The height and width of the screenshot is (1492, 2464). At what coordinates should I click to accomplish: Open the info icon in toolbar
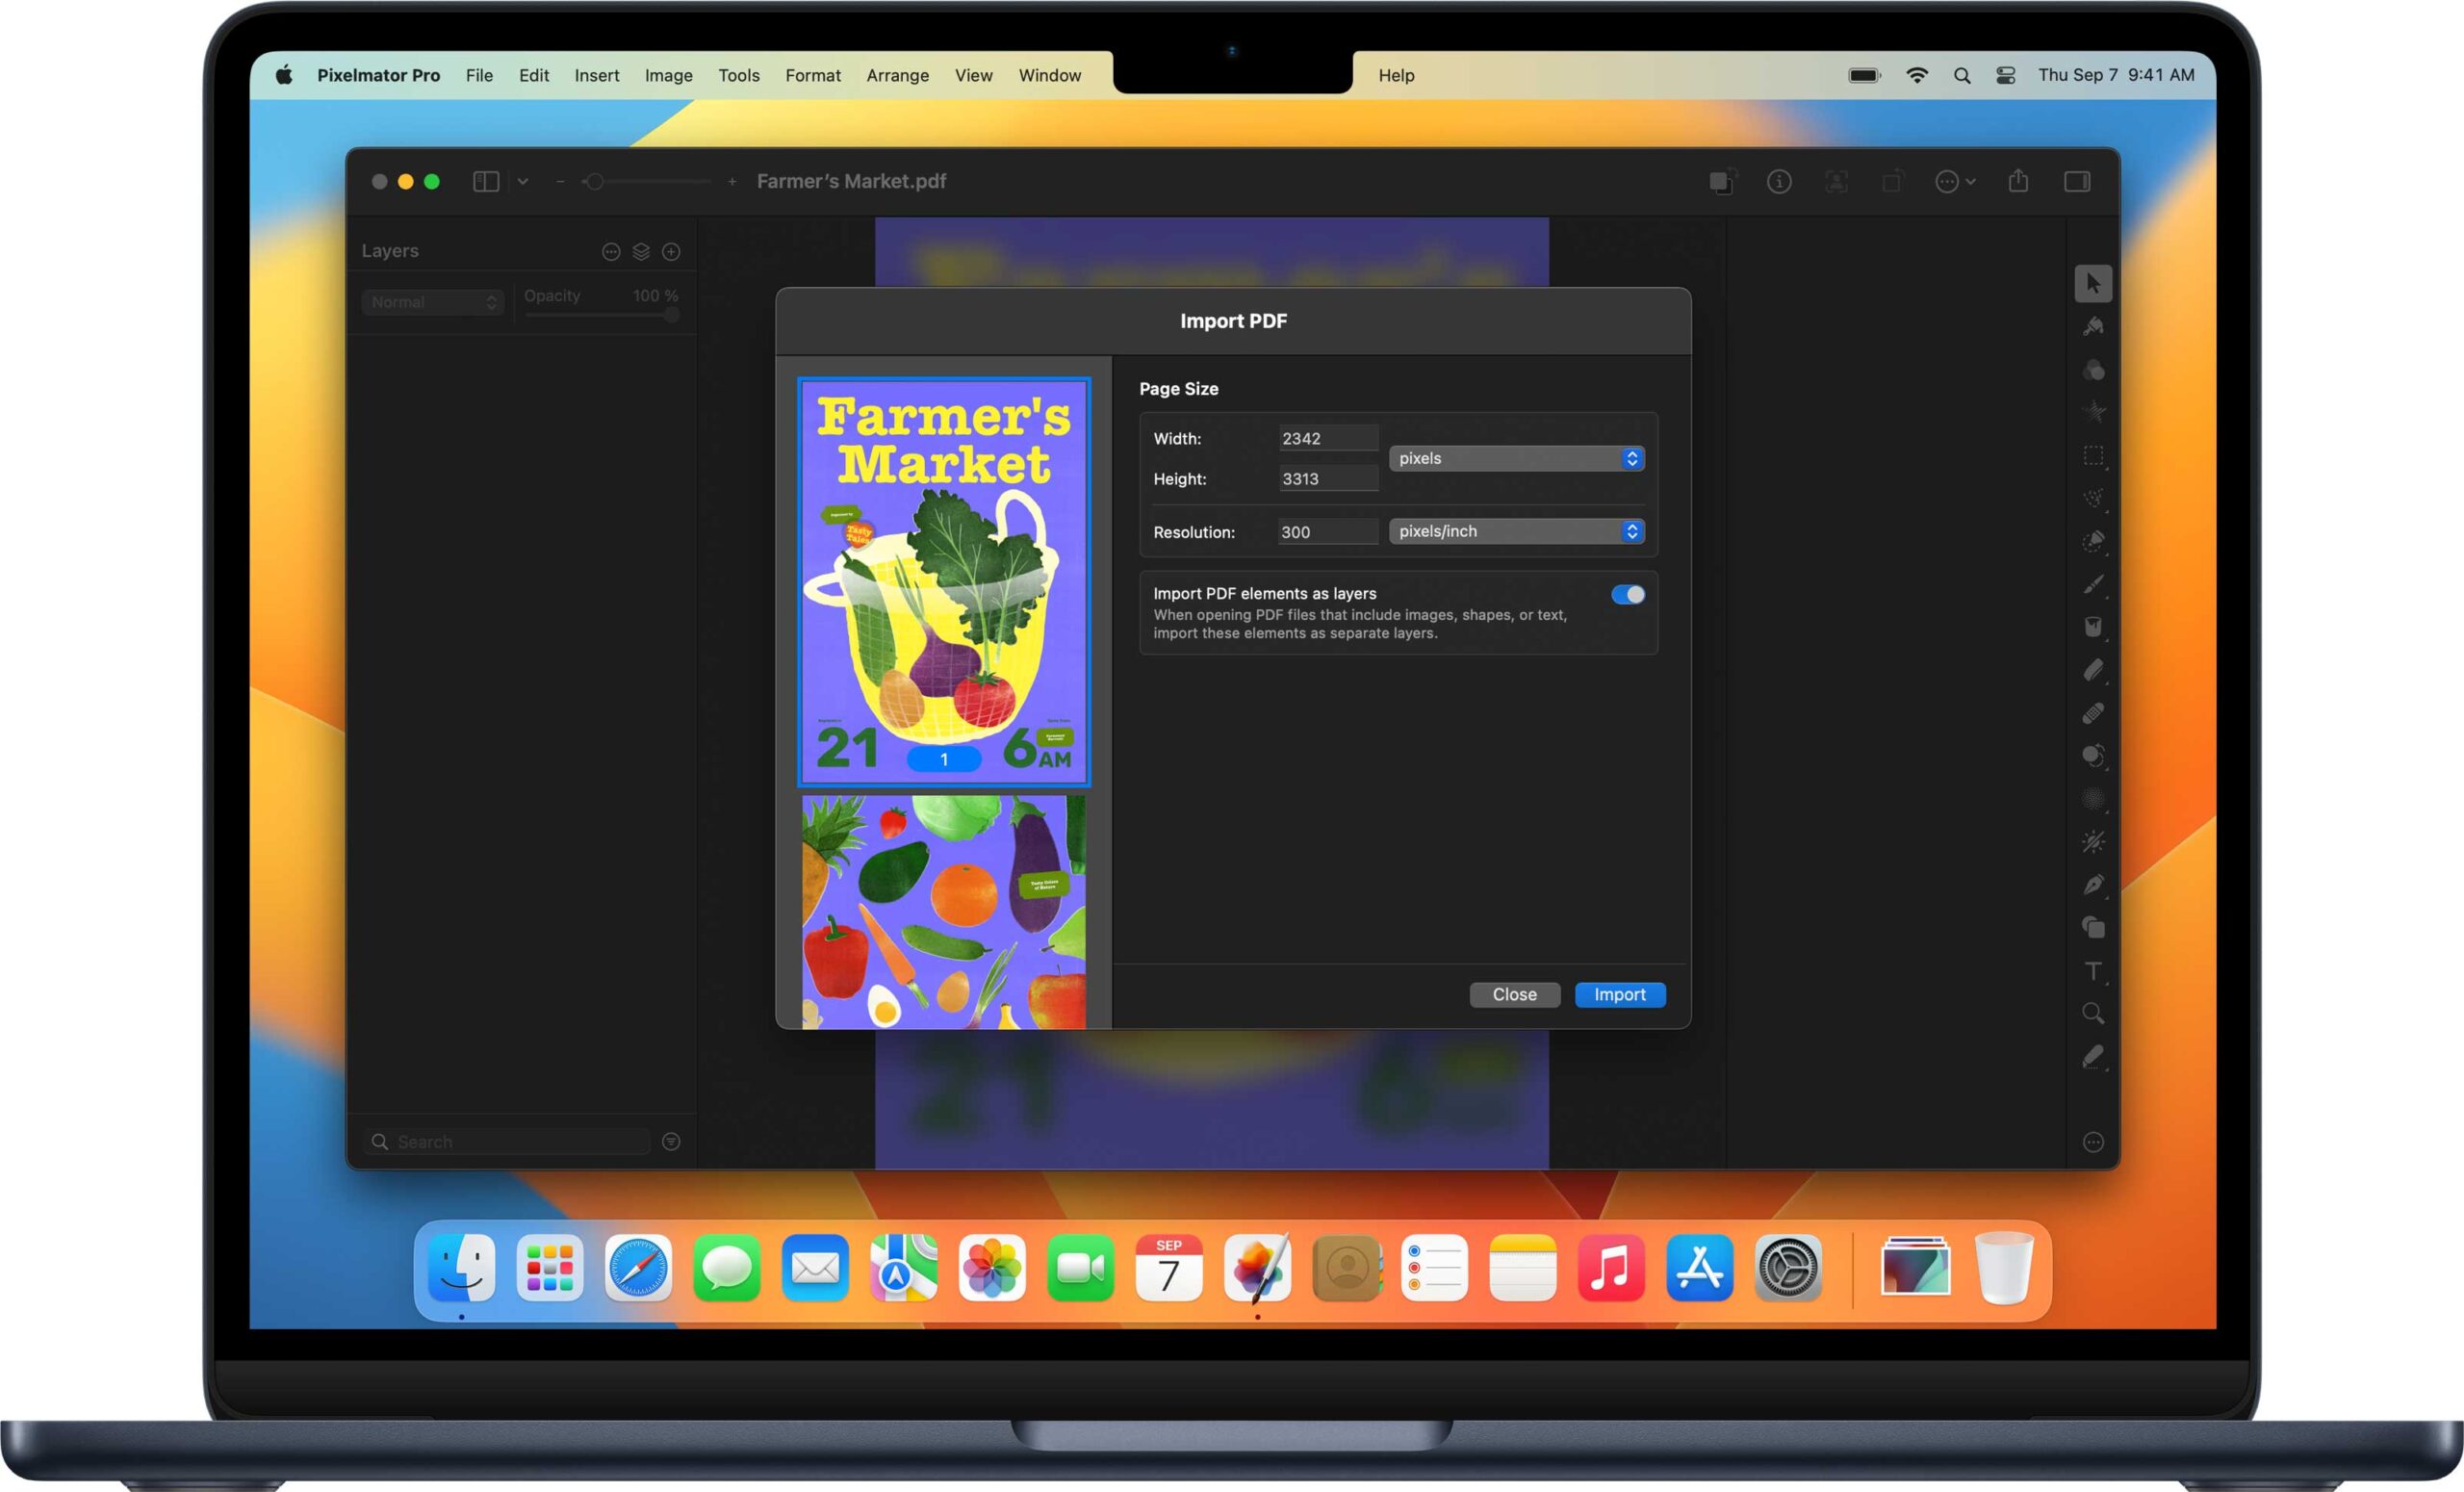point(1779,181)
